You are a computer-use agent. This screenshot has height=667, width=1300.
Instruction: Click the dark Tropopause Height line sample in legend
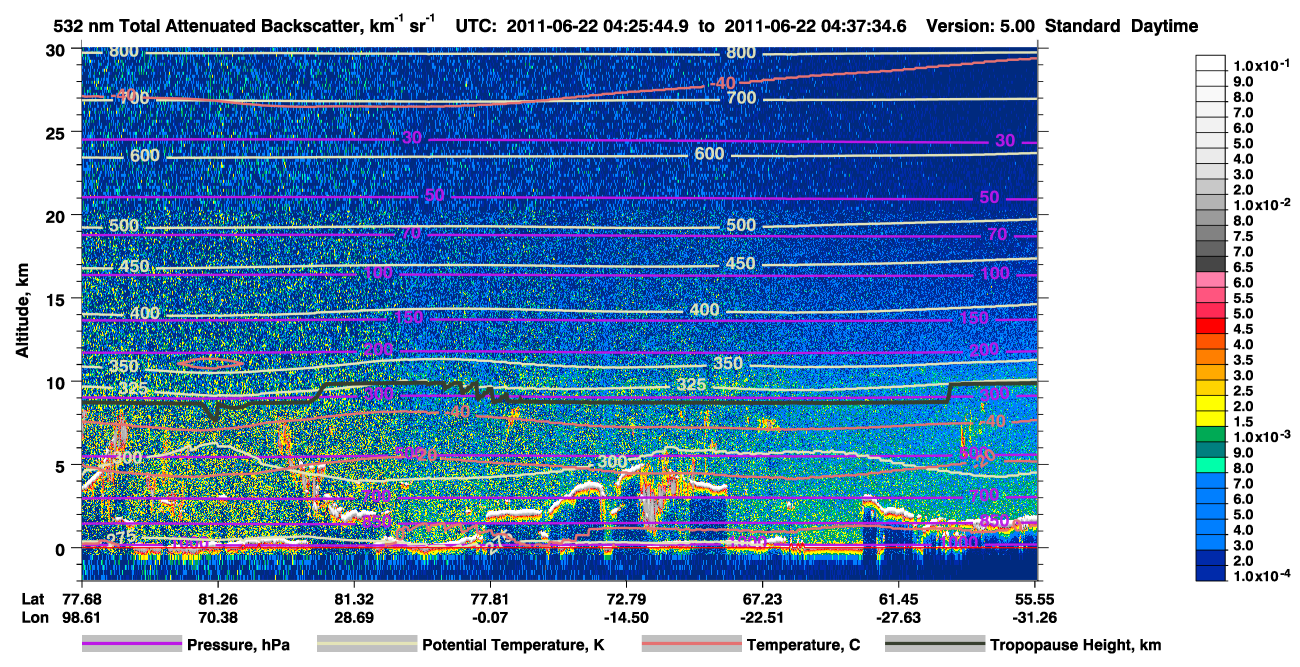coord(935,645)
